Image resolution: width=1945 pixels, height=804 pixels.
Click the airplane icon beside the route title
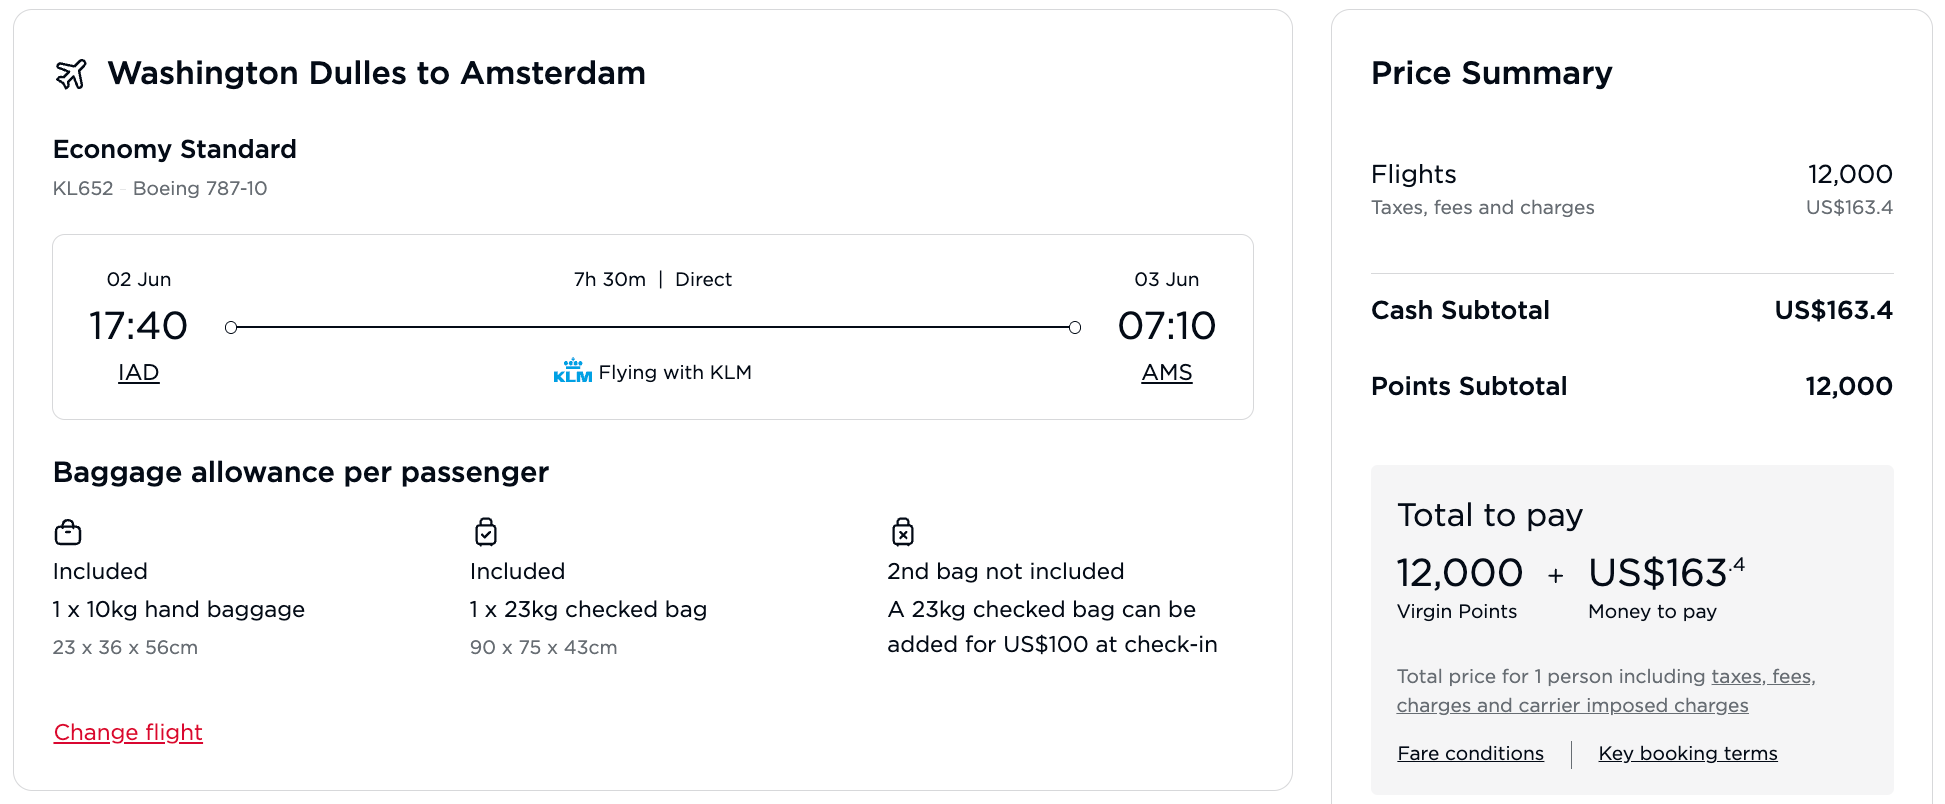(71, 74)
